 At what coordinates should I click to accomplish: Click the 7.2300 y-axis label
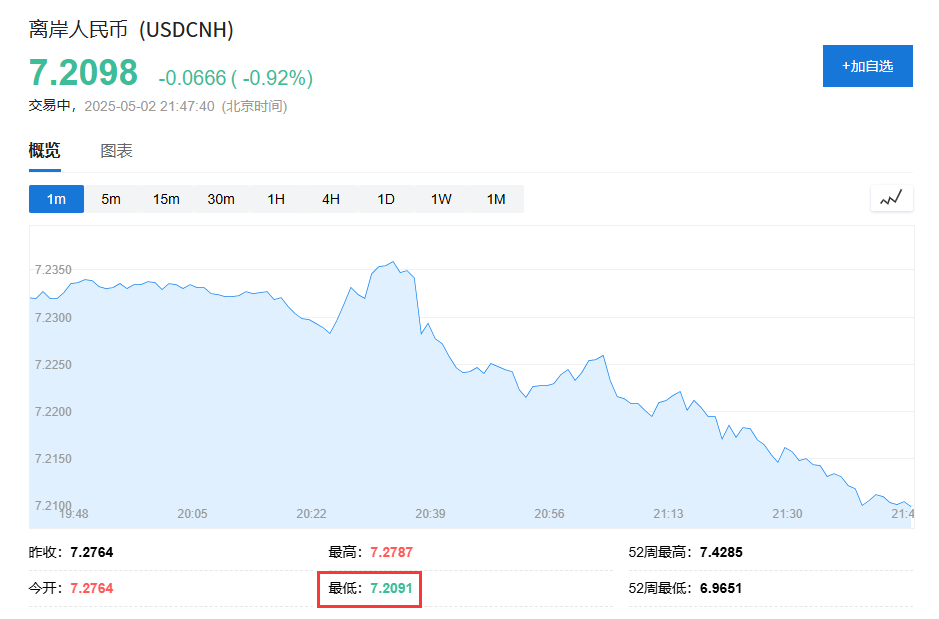tap(53, 318)
